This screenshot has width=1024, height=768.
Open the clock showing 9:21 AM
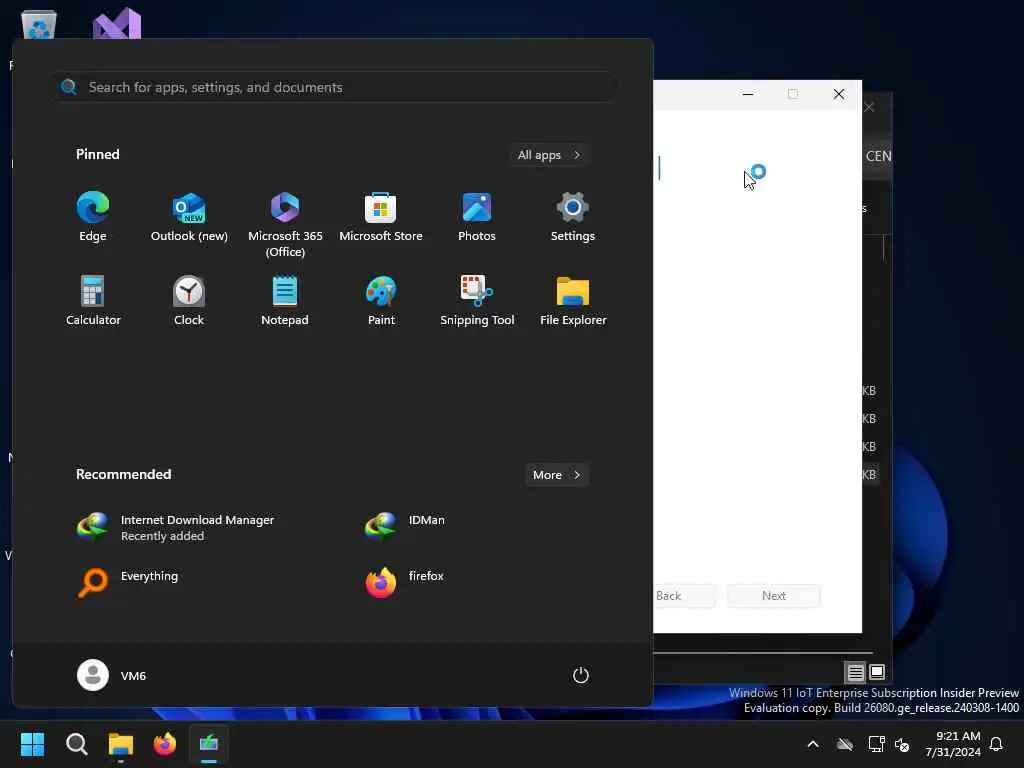click(953, 744)
